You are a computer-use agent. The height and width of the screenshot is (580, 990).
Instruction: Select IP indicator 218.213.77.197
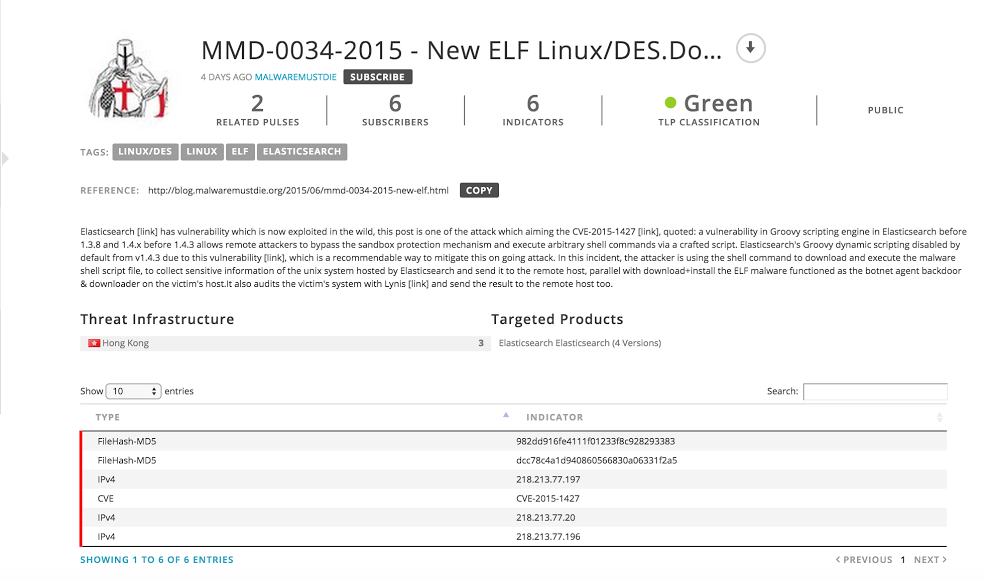[x=548, y=480]
